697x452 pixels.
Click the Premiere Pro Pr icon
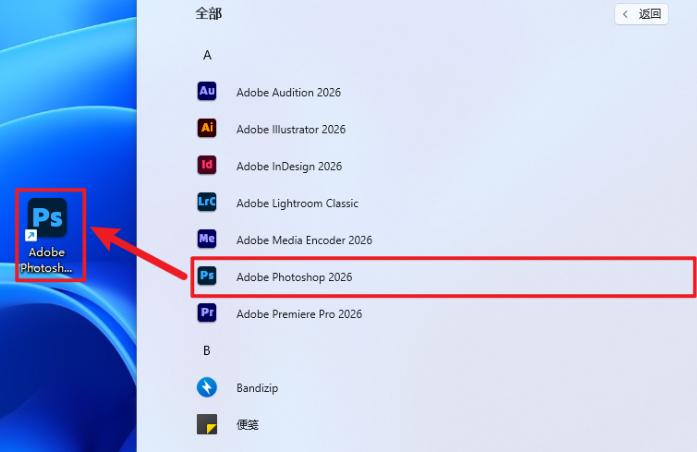tap(207, 313)
